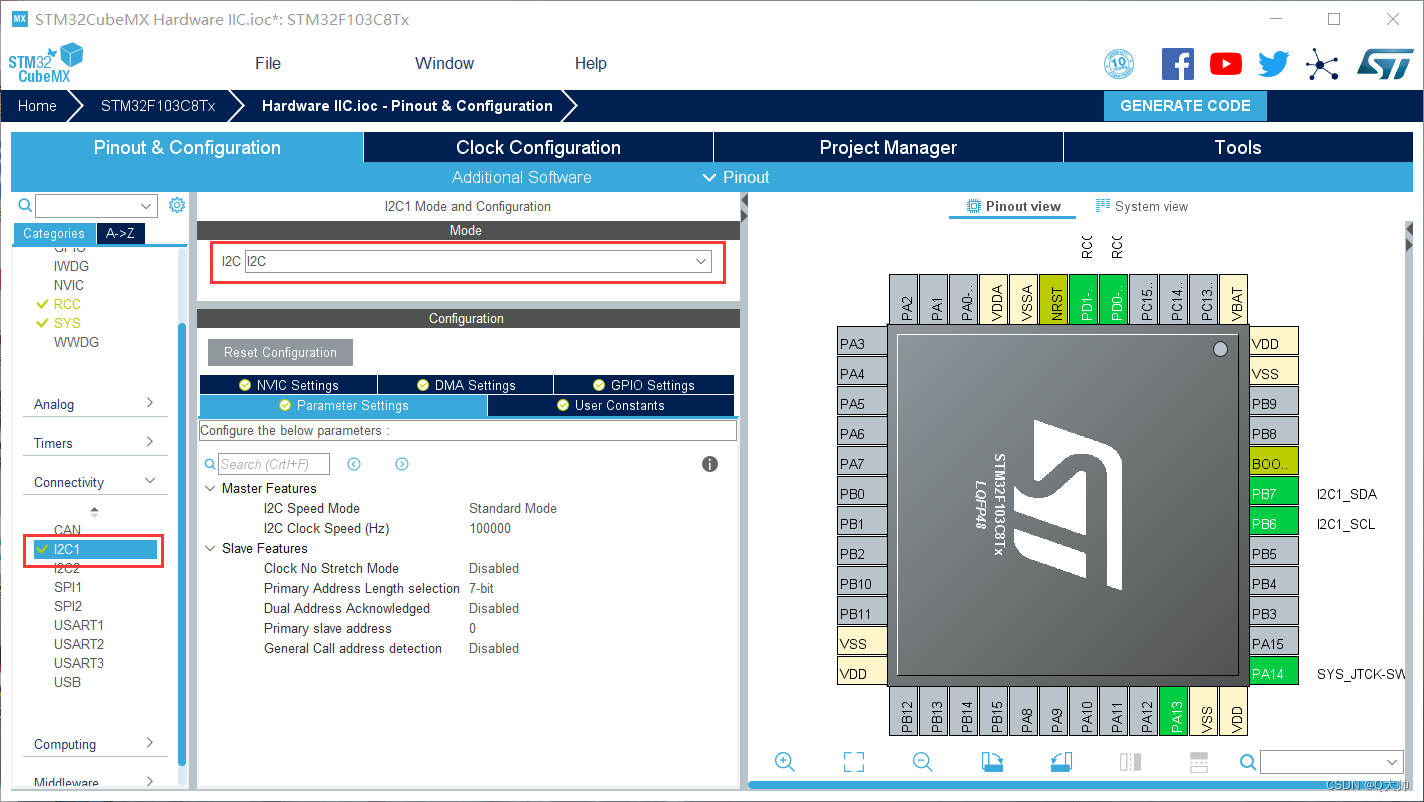1424x802 pixels.
Task: Click the zoom out magnifier icon
Action: 923,762
